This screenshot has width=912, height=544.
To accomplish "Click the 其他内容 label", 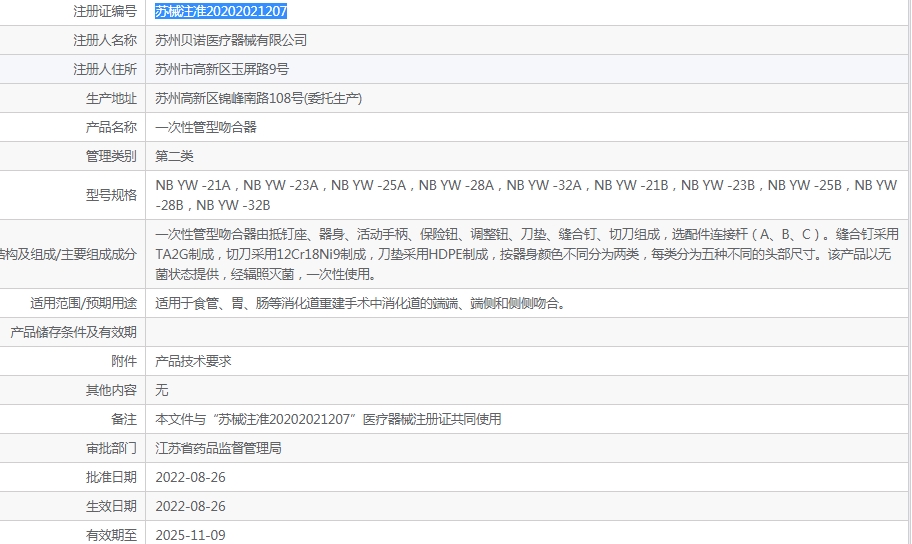I will tap(111, 390).
